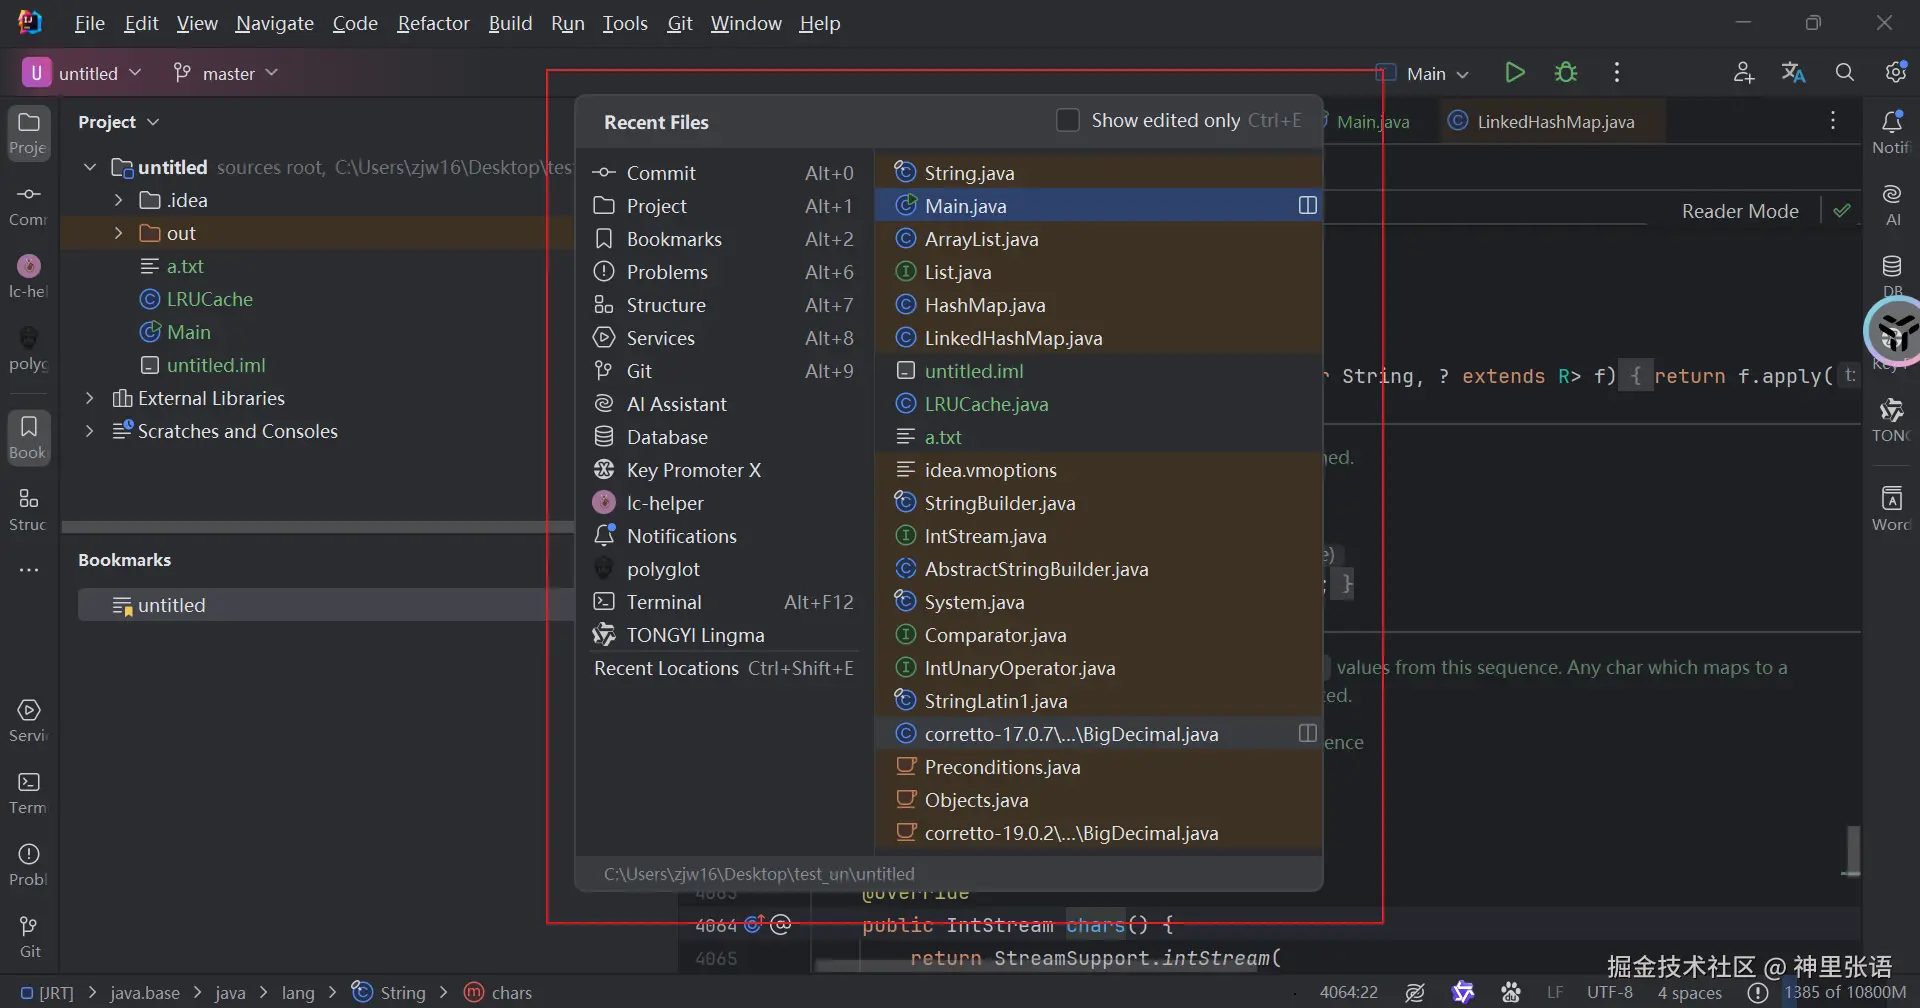Click the translate icon in the toolbar
Viewport: 1920px width, 1008px height.
(x=1794, y=73)
